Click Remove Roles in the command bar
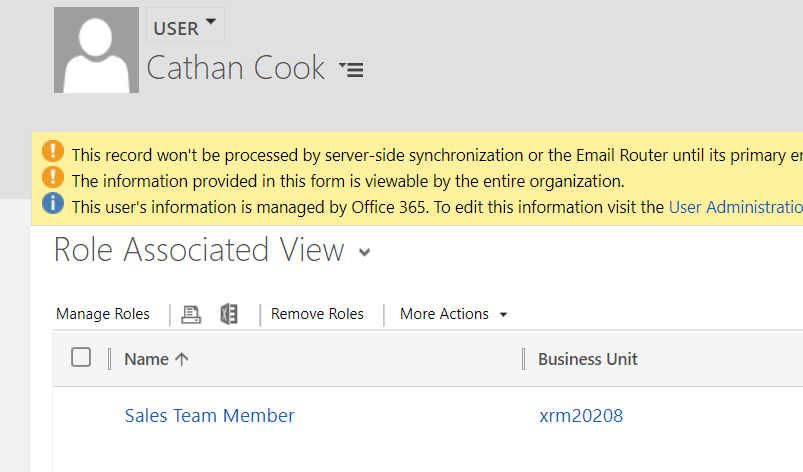 pyautogui.click(x=317, y=314)
